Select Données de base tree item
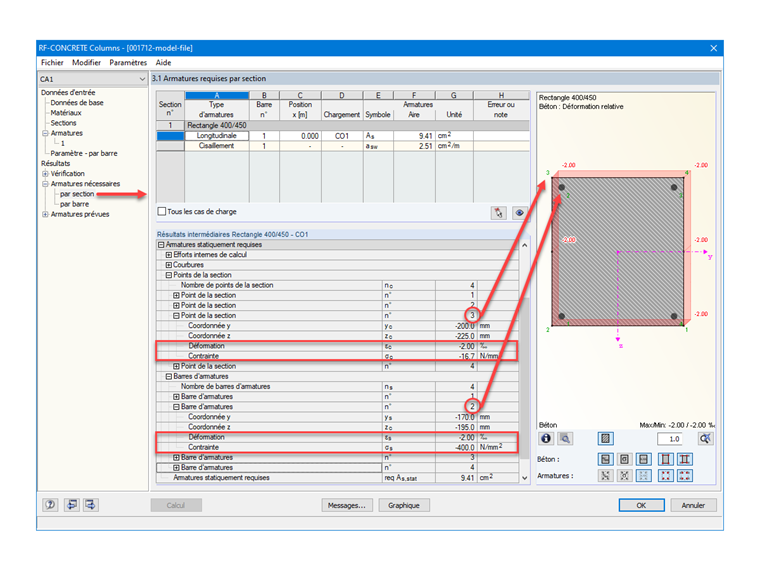This screenshot has width=760, height=570. pyautogui.click(x=77, y=103)
